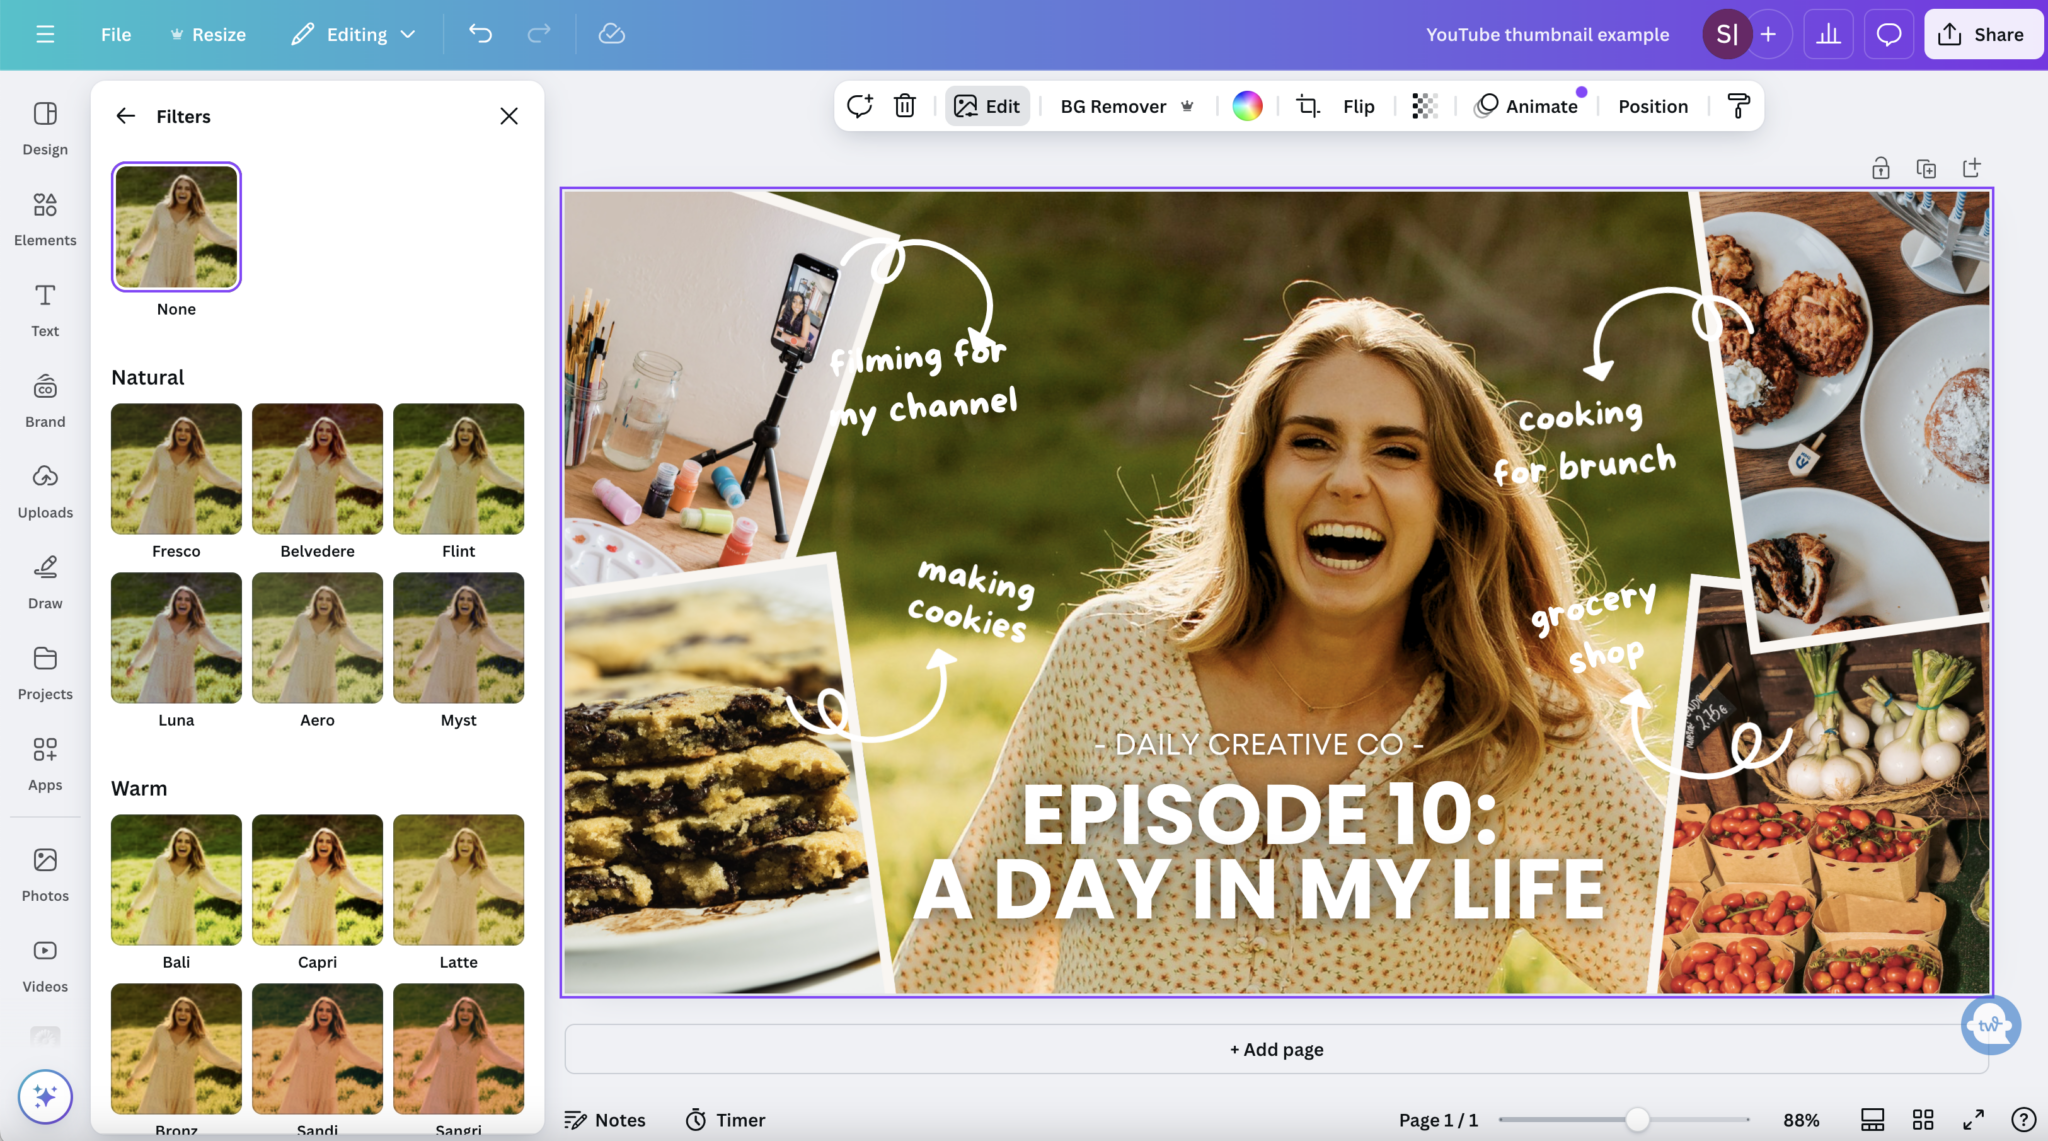Image resolution: width=2048 pixels, height=1141 pixels.
Task: Open comments speech bubble
Action: (x=1888, y=34)
